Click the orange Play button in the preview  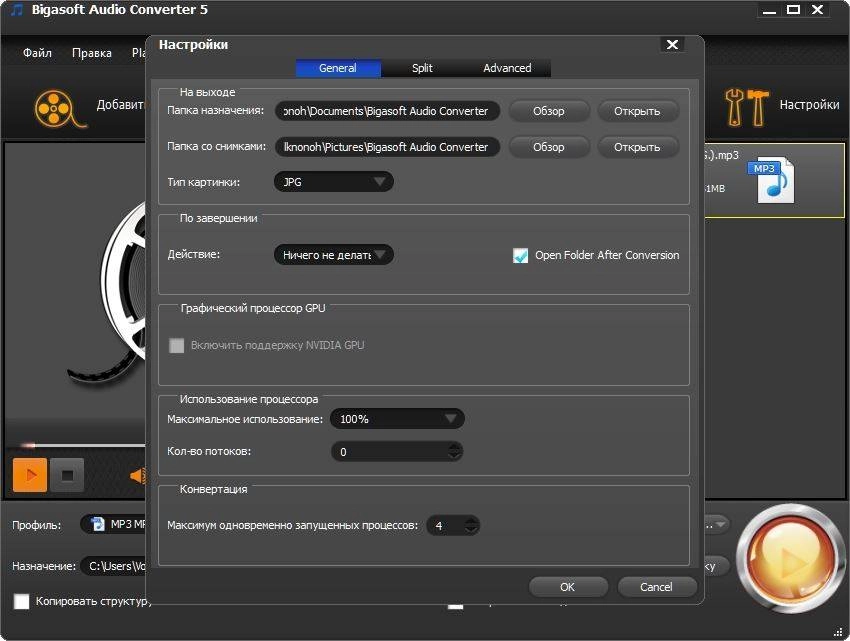click(x=30, y=475)
